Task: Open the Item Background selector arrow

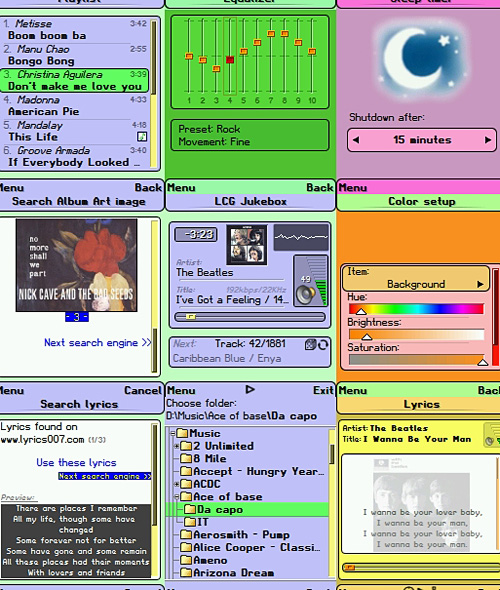Action: (480, 284)
